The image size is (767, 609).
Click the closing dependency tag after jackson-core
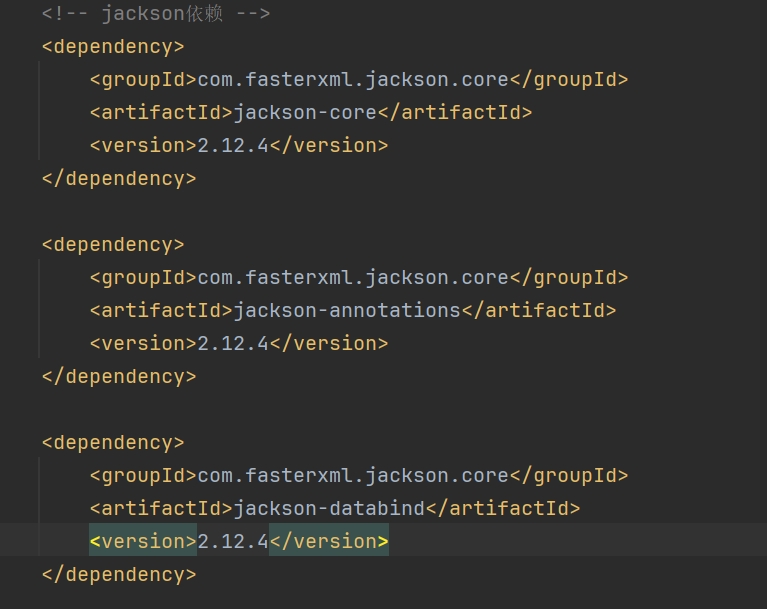click(x=119, y=179)
